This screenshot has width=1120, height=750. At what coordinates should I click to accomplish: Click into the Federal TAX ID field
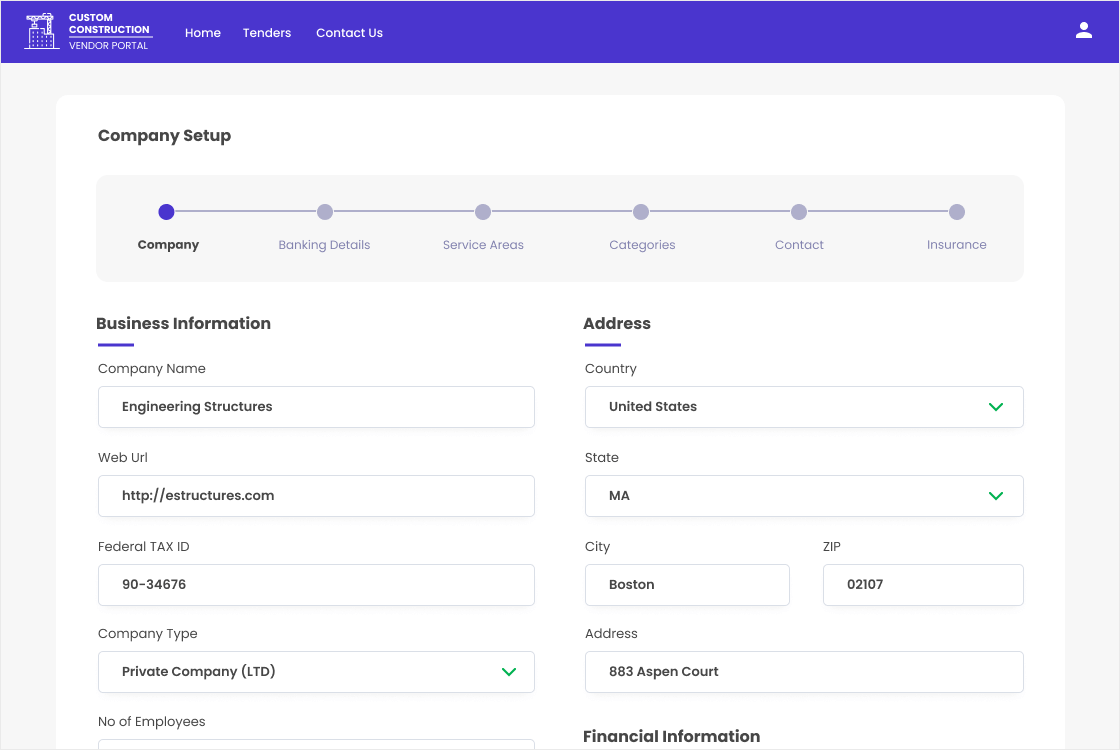click(x=316, y=585)
